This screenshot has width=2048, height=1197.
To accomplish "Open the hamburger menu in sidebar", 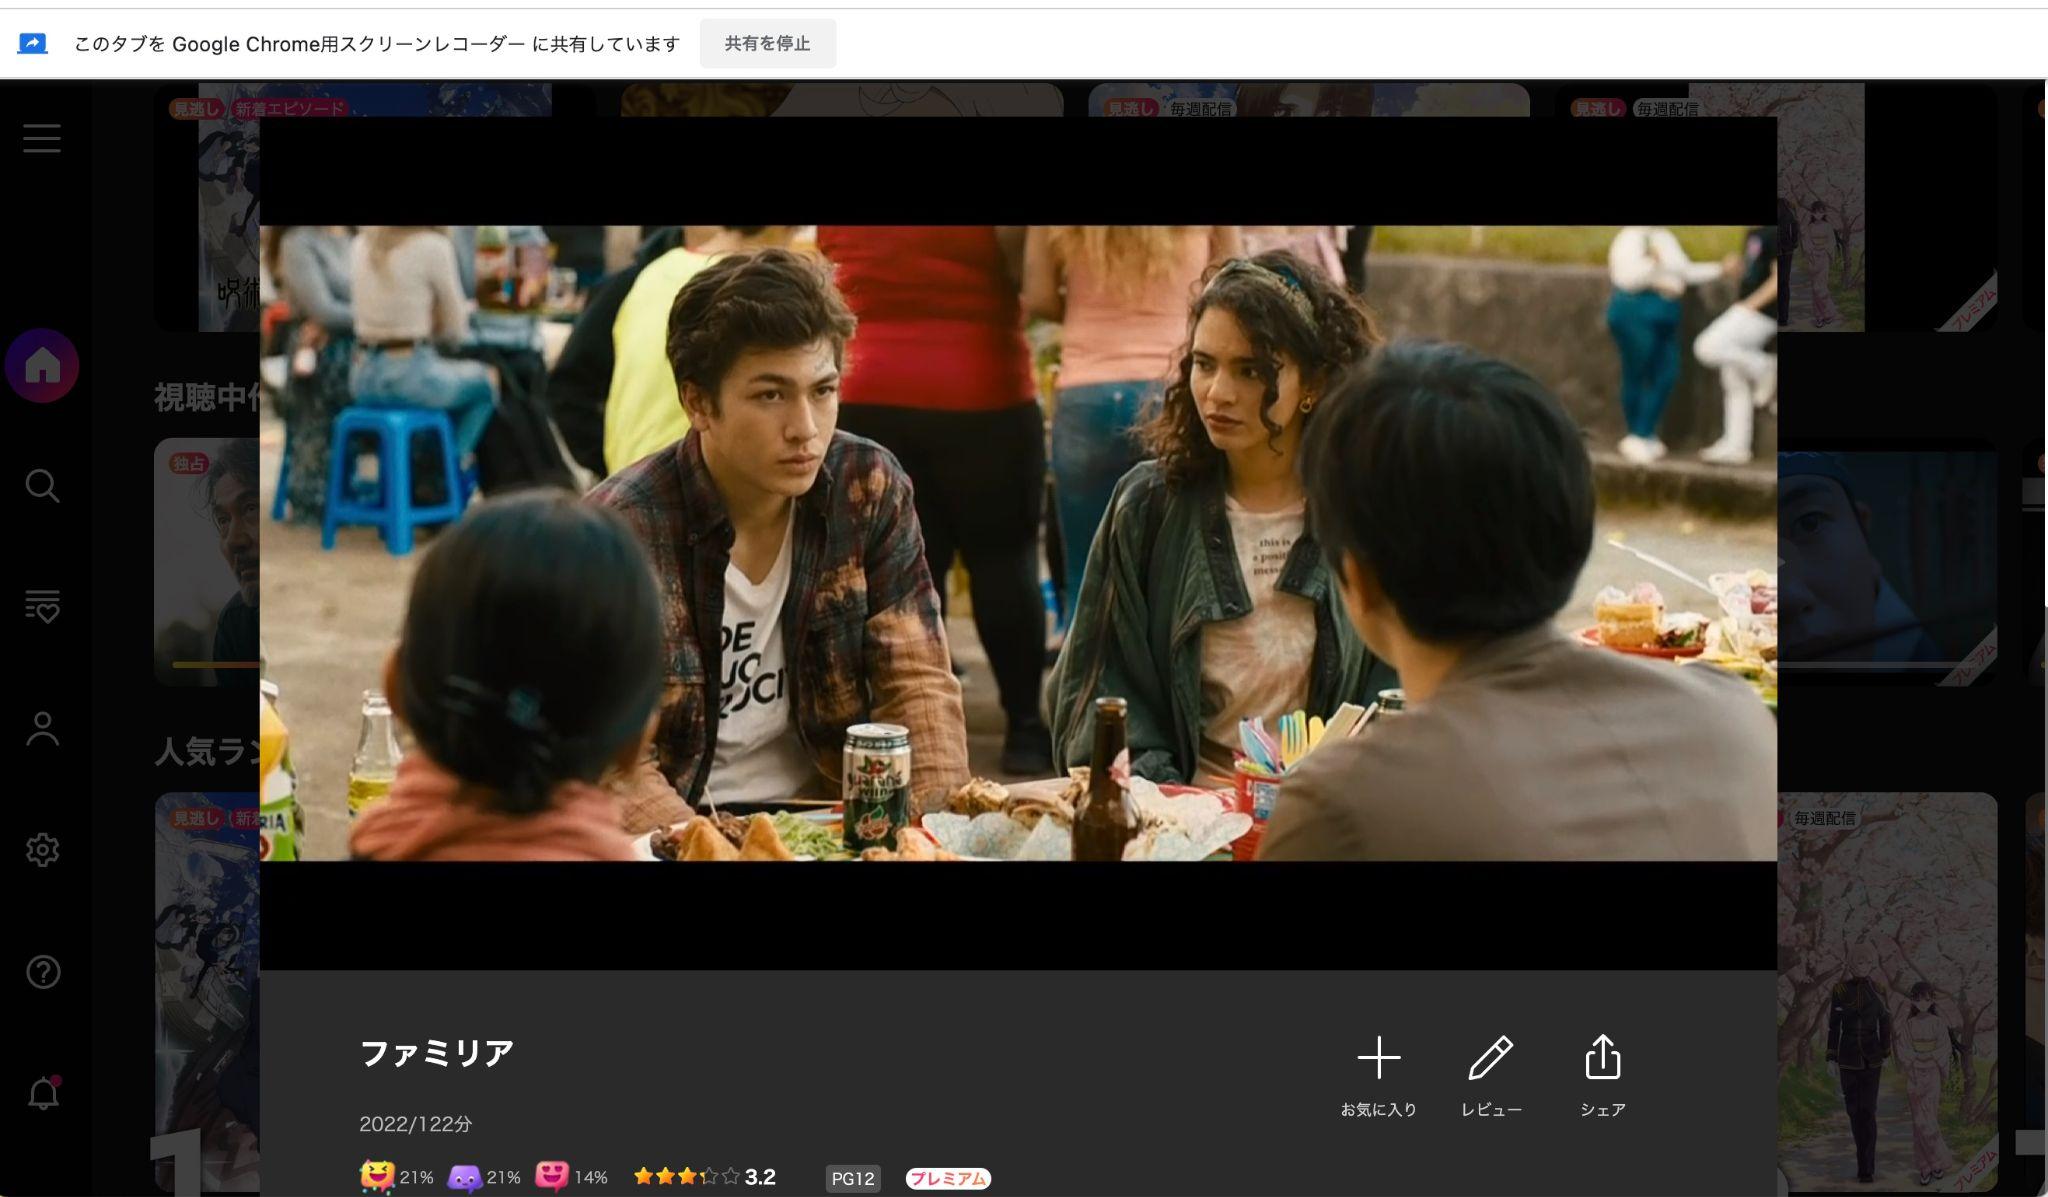I will tap(42, 138).
